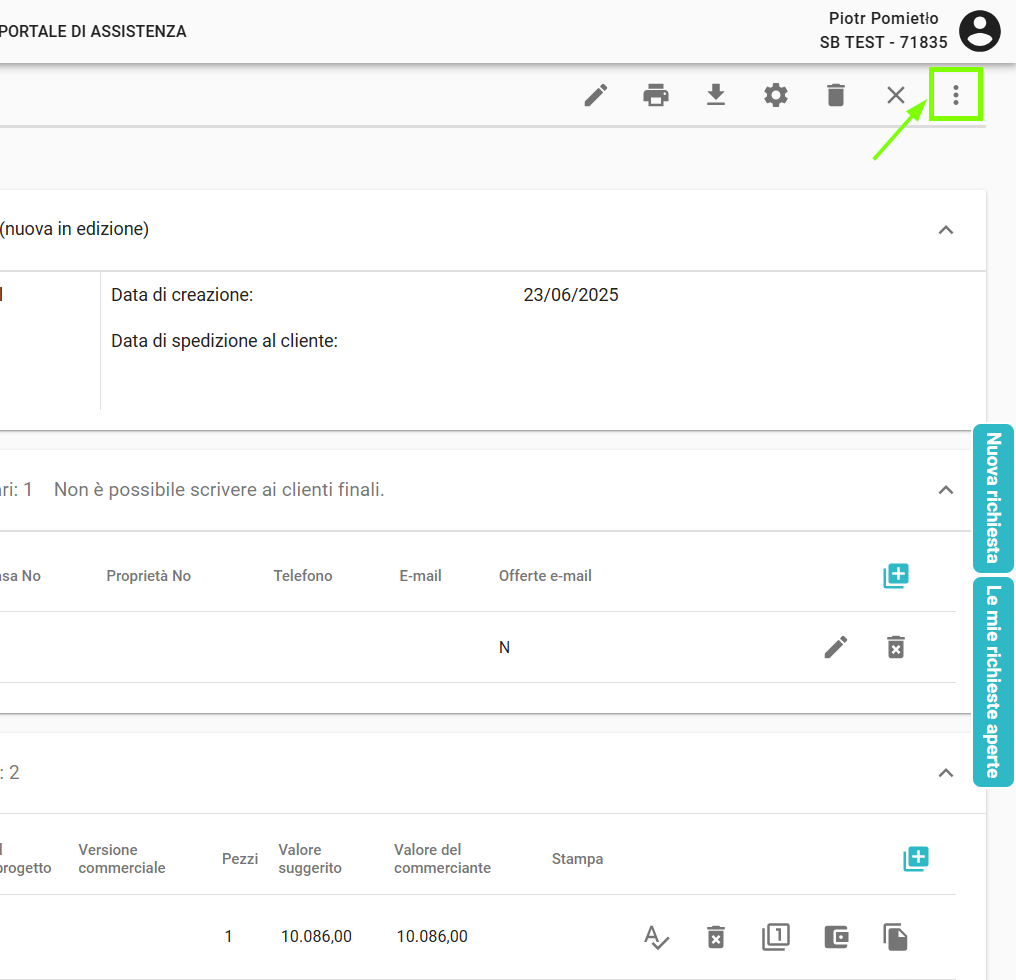Open user account avatar icon

979,31
